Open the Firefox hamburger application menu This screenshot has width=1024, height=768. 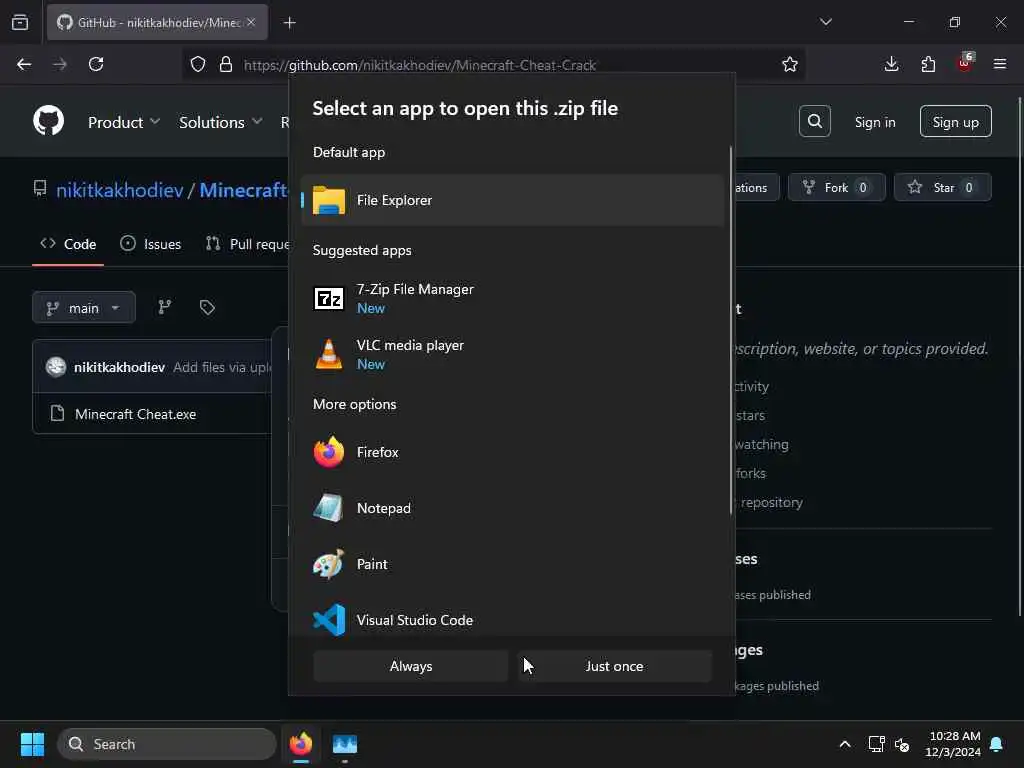pyautogui.click(x=1000, y=64)
